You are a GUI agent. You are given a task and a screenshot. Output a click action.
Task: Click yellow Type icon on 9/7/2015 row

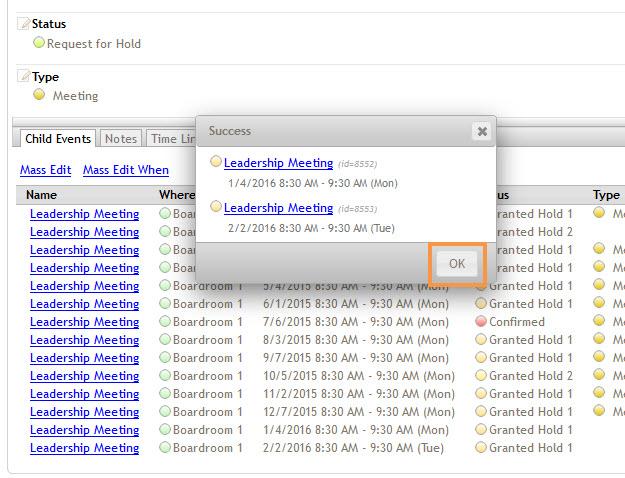click(x=599, y=356)
